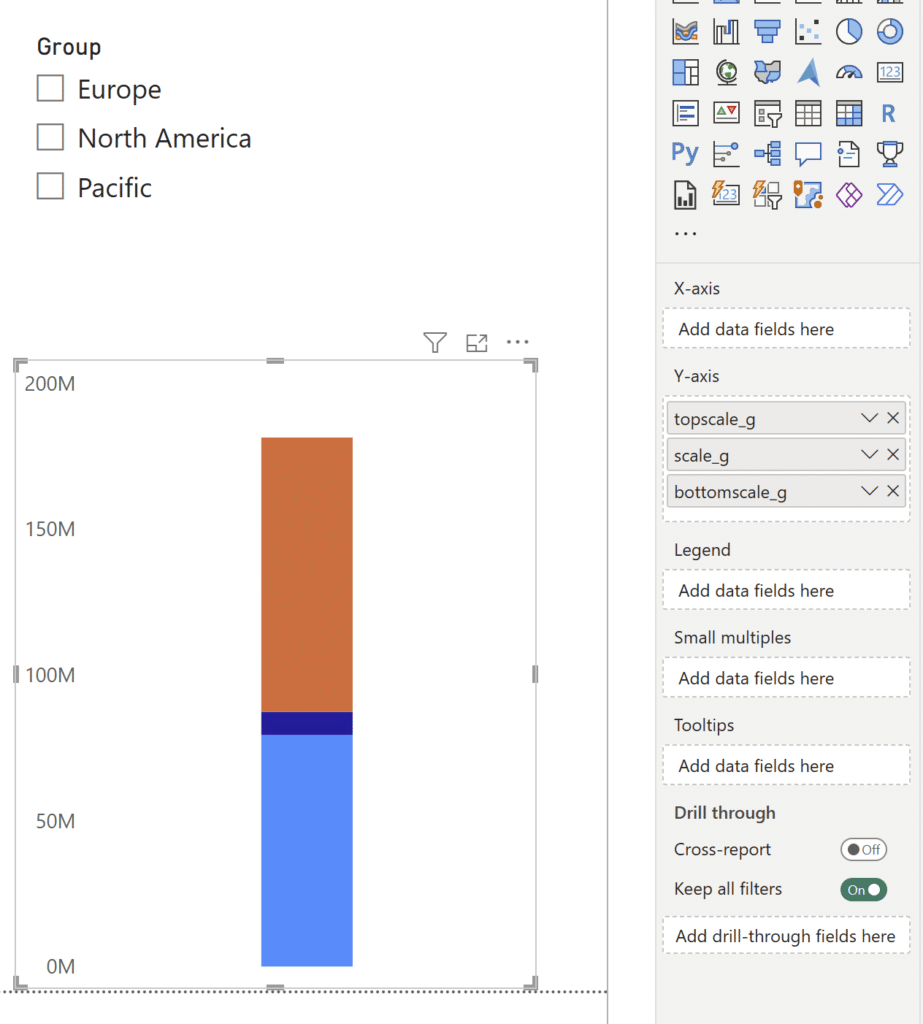Open focus mode for the chart
Viewport: 923px width, 1024px height.
coord(476,342)
